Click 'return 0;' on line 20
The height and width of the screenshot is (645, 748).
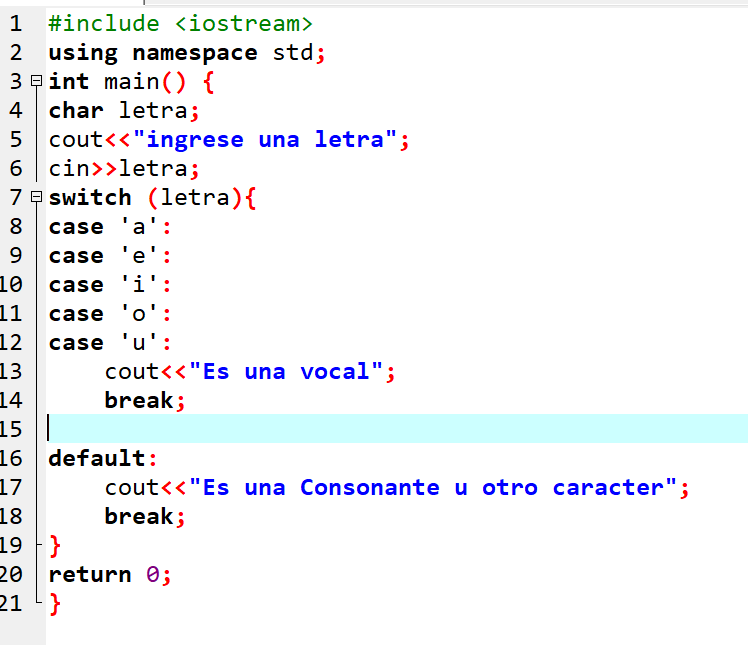click(x=110, y=574)
